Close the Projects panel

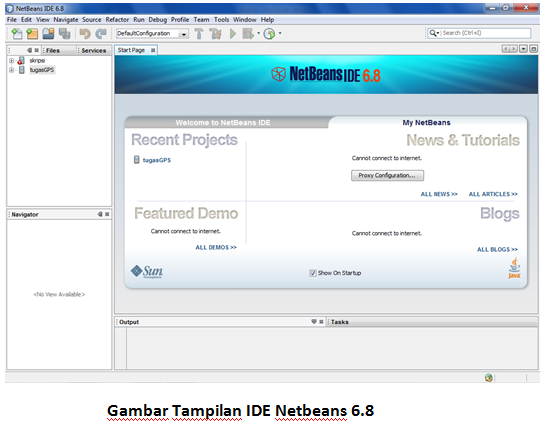pos(36,50)
